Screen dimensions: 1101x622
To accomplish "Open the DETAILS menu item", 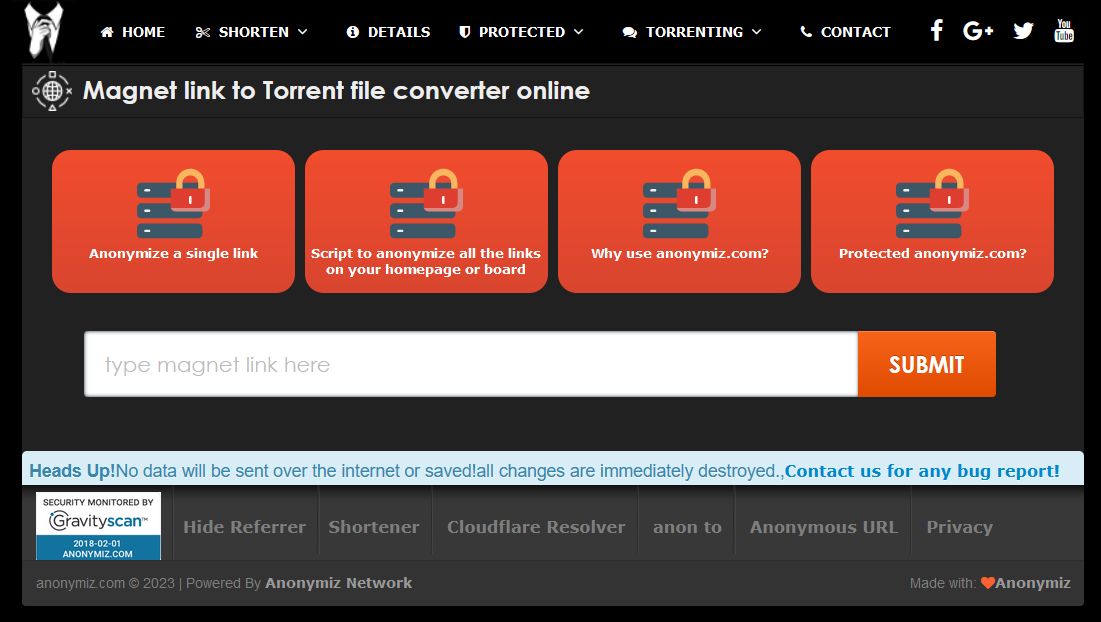I will pos(388,32).
